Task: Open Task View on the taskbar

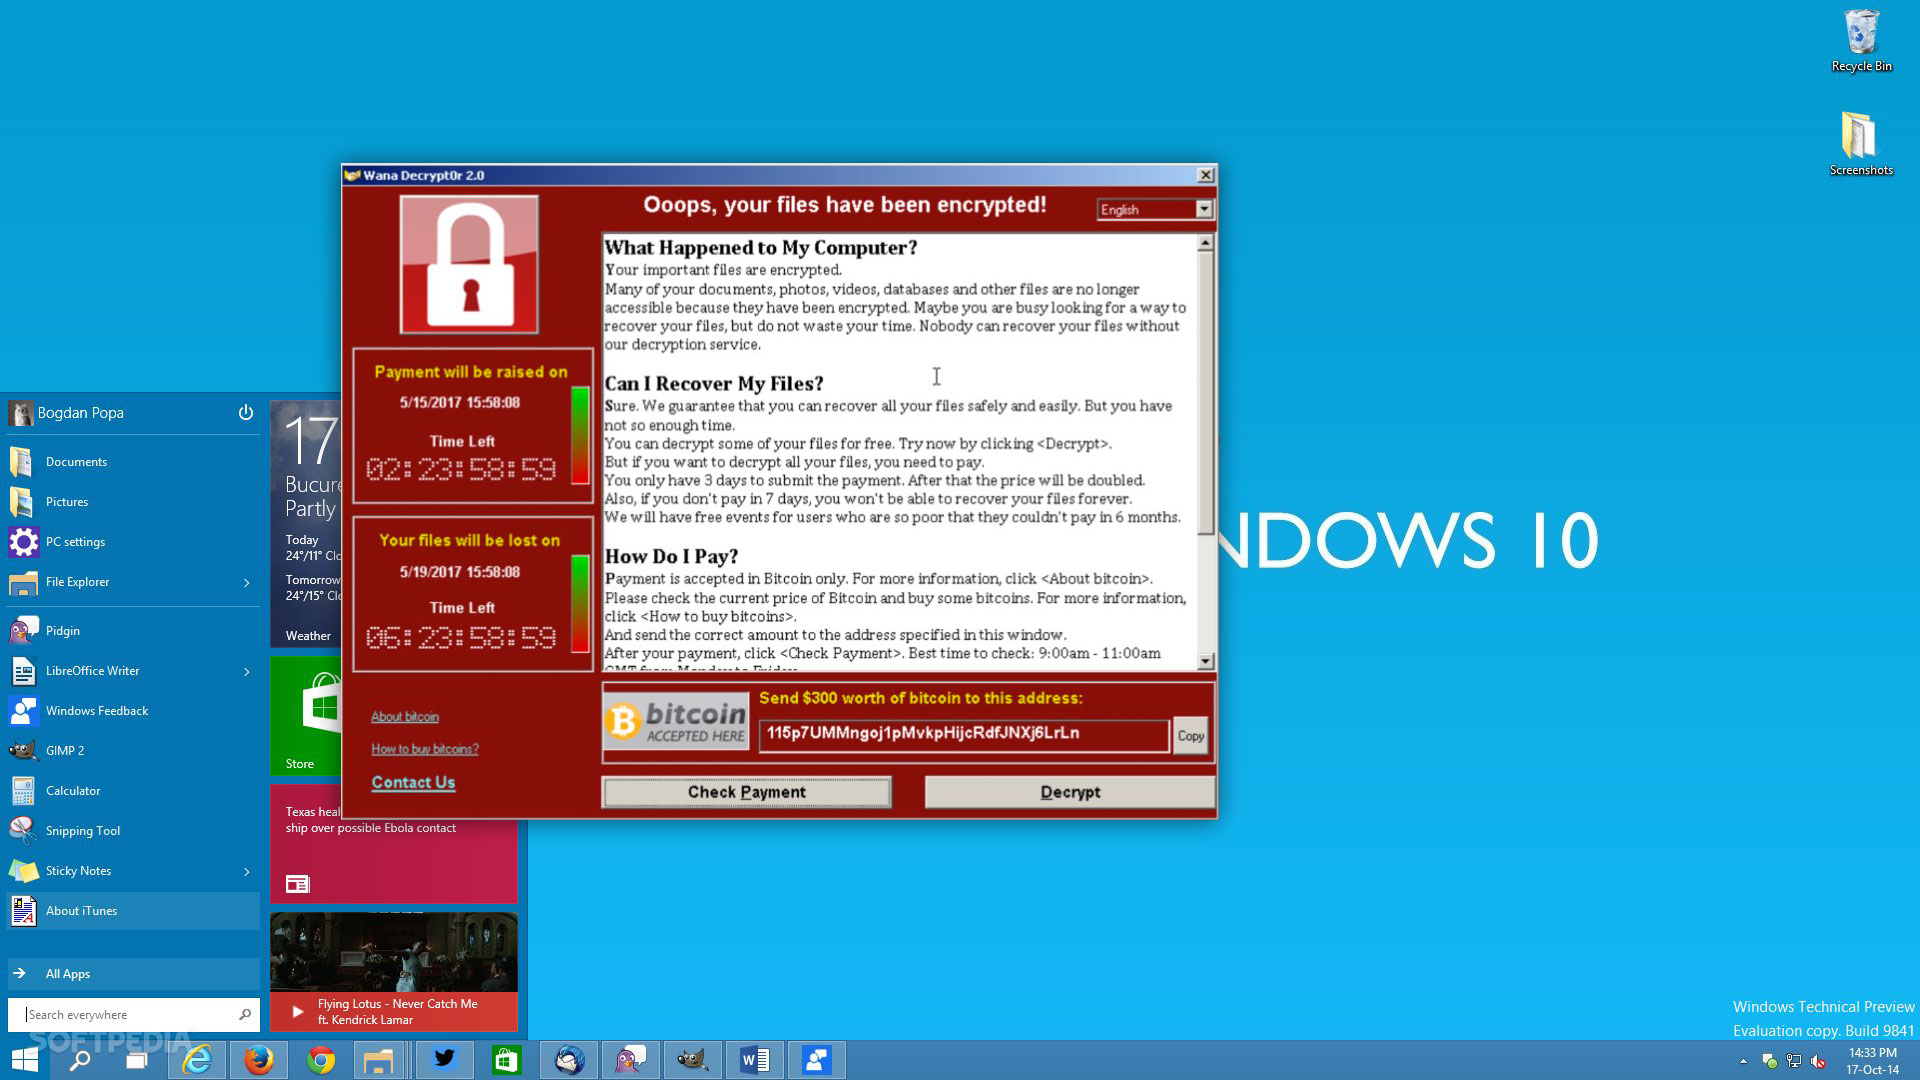Action: pyautogui.click(x=137, y=1060)
